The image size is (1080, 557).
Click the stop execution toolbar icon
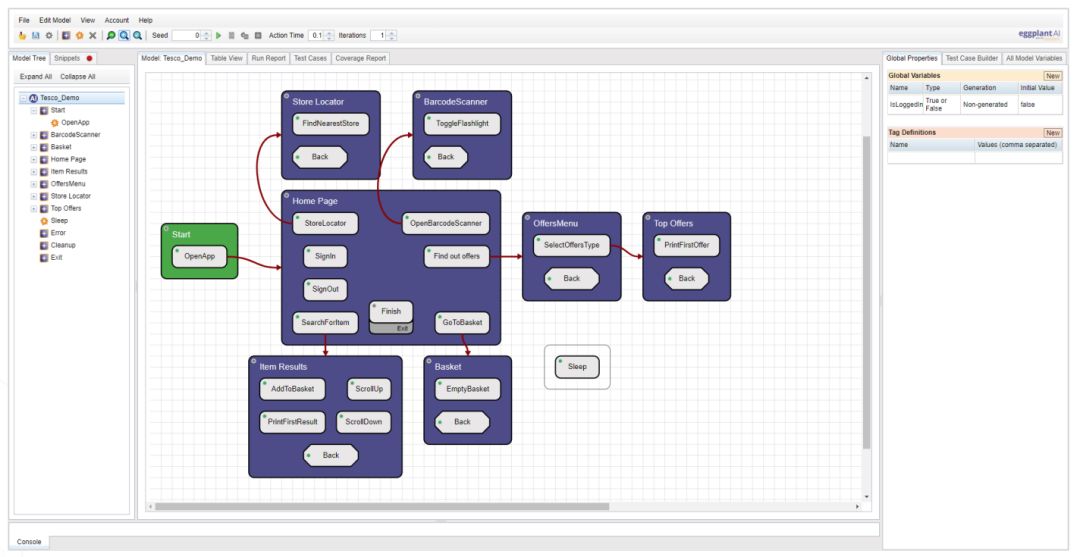[231, 35]
